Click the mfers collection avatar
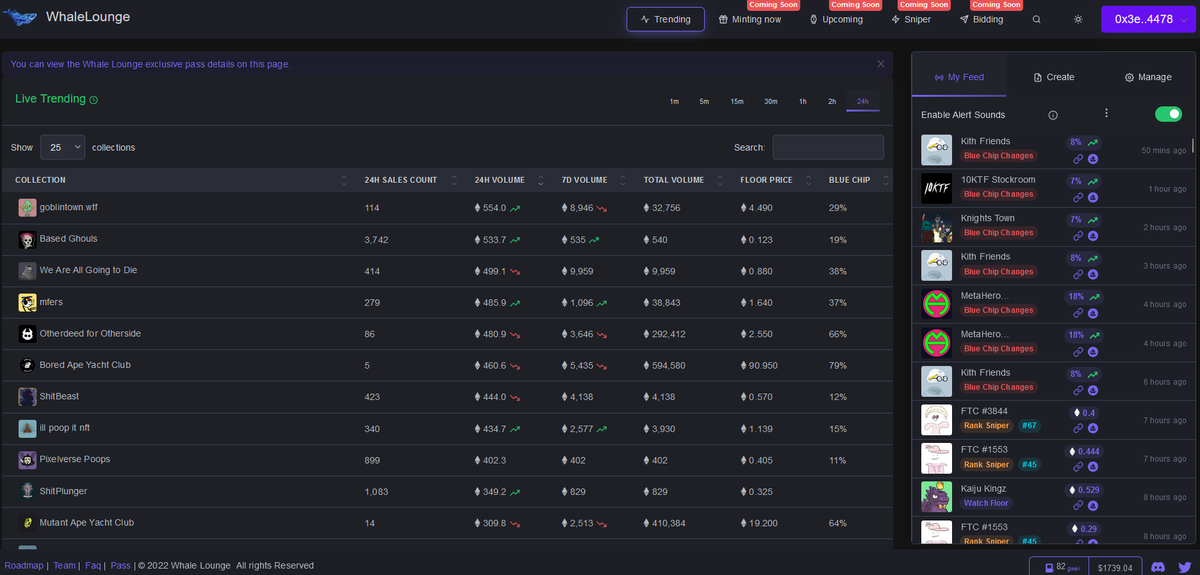 coord(27,302)
